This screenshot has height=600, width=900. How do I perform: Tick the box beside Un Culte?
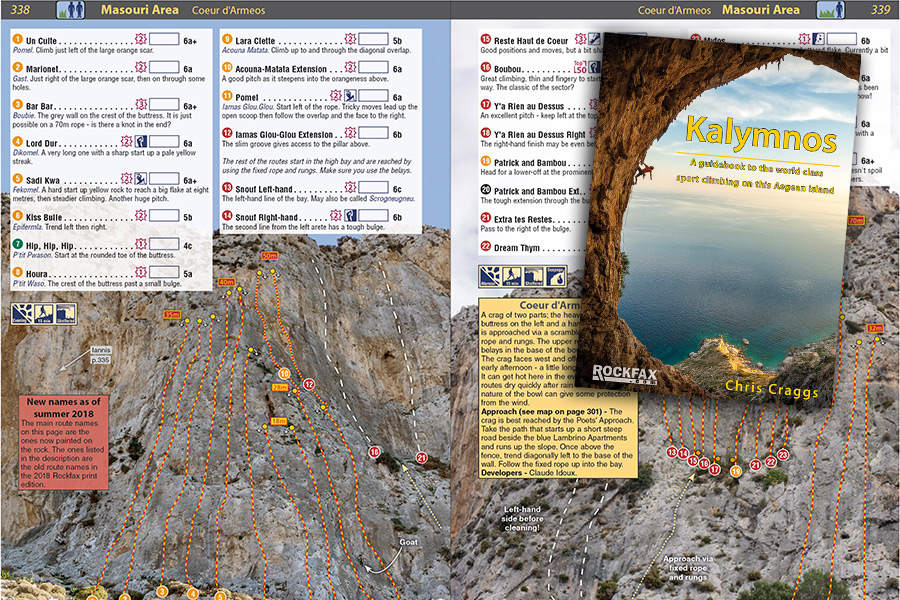(x=164, y=39)
